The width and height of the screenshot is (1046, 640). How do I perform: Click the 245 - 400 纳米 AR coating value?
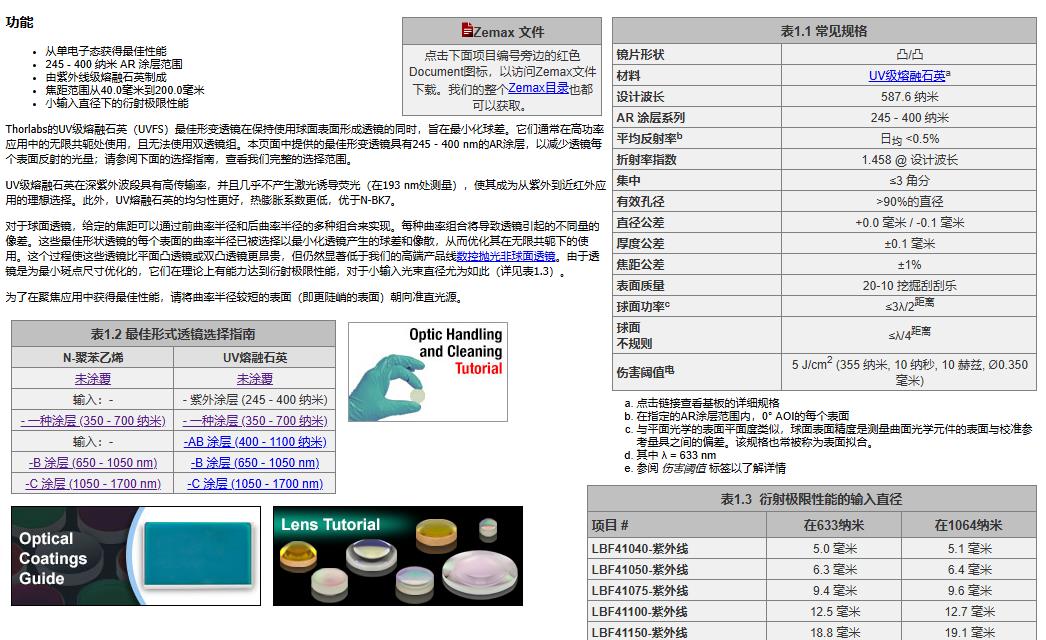[909, 117]
